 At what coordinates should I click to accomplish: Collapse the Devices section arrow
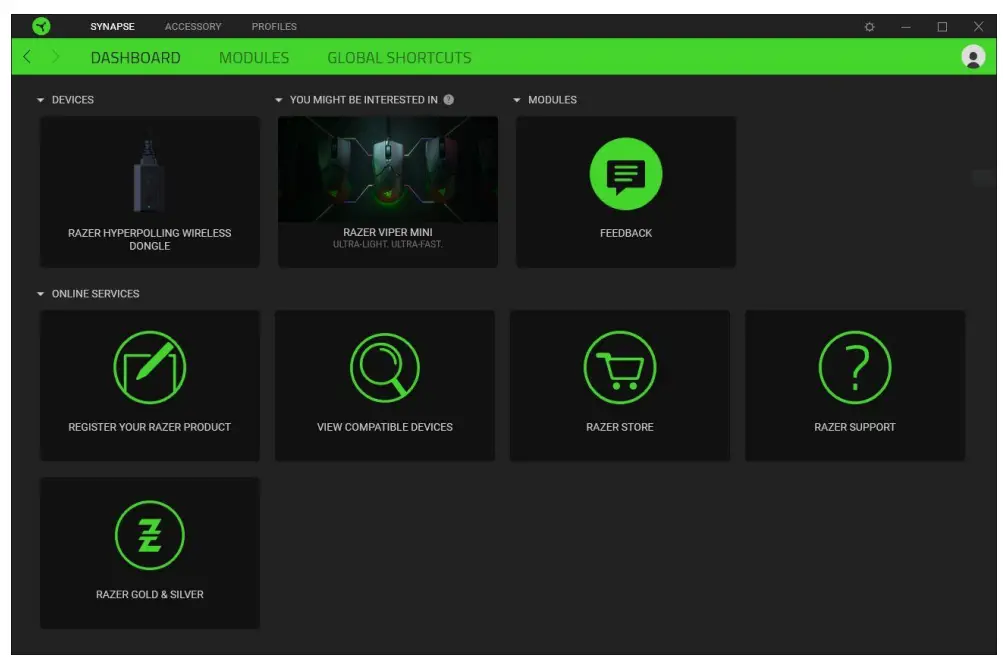41,100
